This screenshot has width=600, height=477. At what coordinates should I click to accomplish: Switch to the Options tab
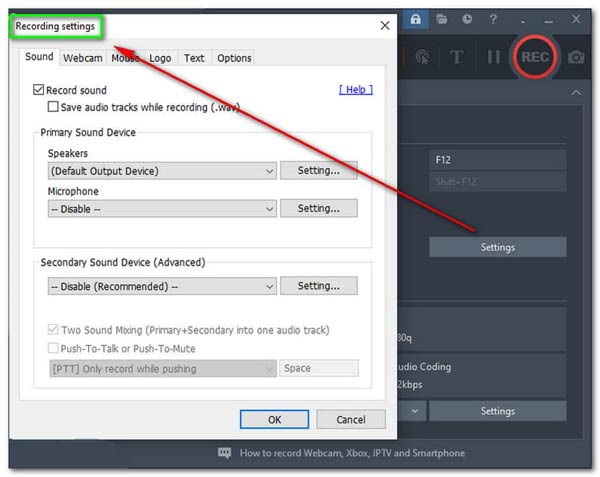tap(234, 58)
